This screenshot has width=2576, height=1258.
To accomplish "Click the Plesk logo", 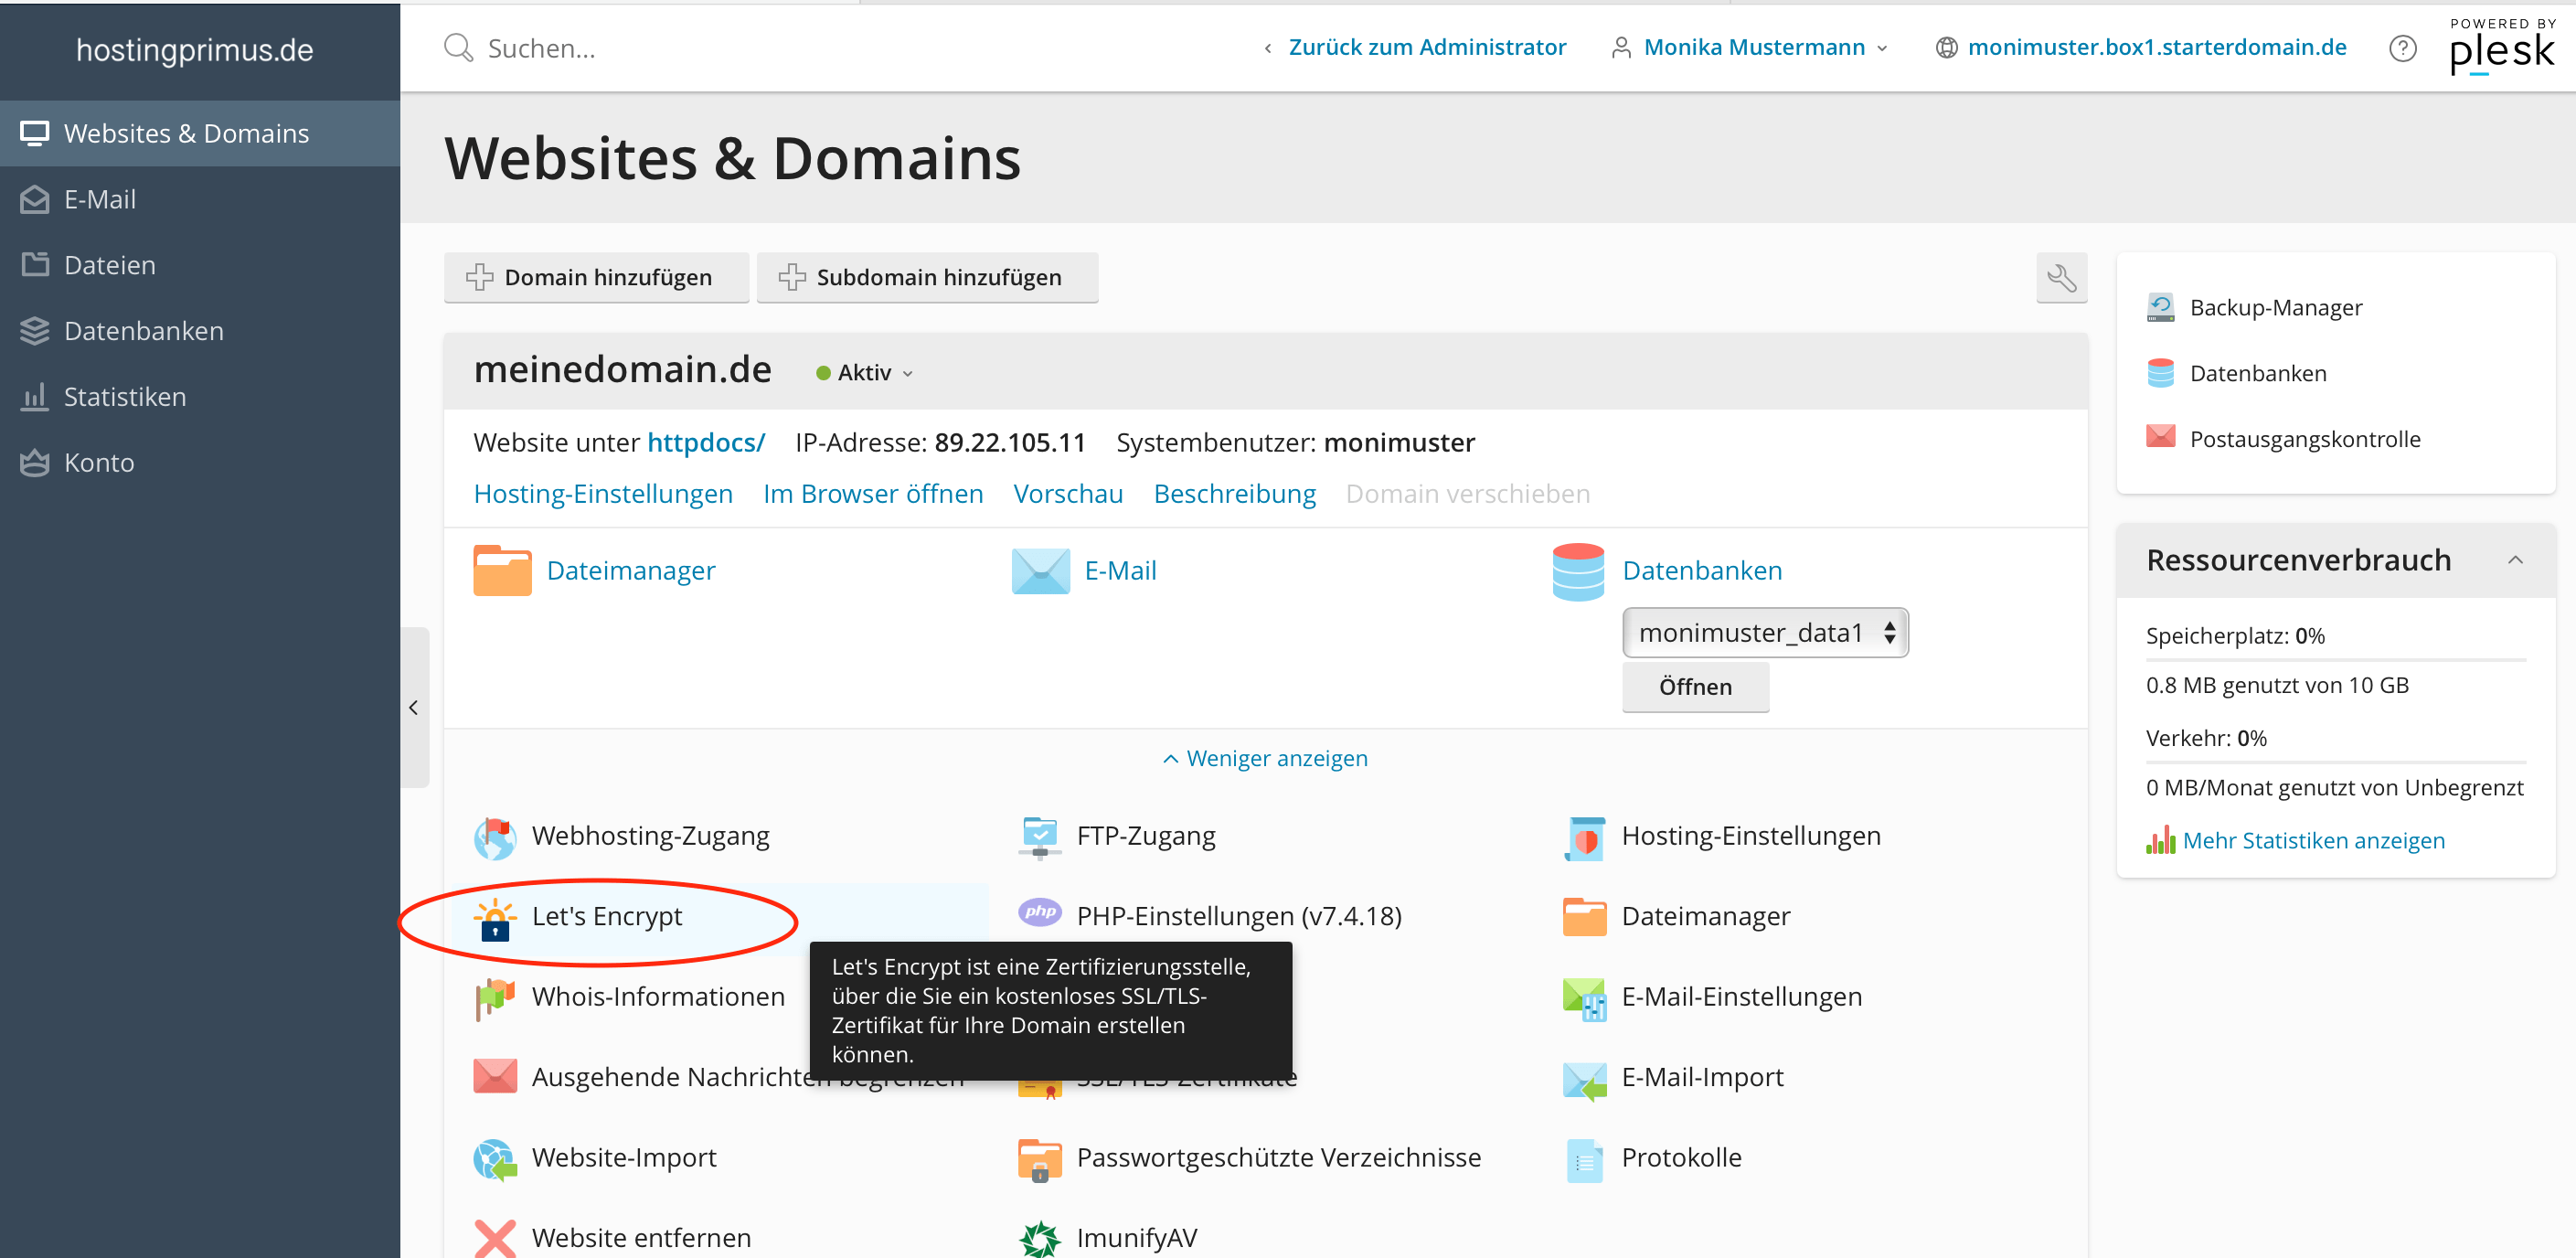I will [2502, 47].
